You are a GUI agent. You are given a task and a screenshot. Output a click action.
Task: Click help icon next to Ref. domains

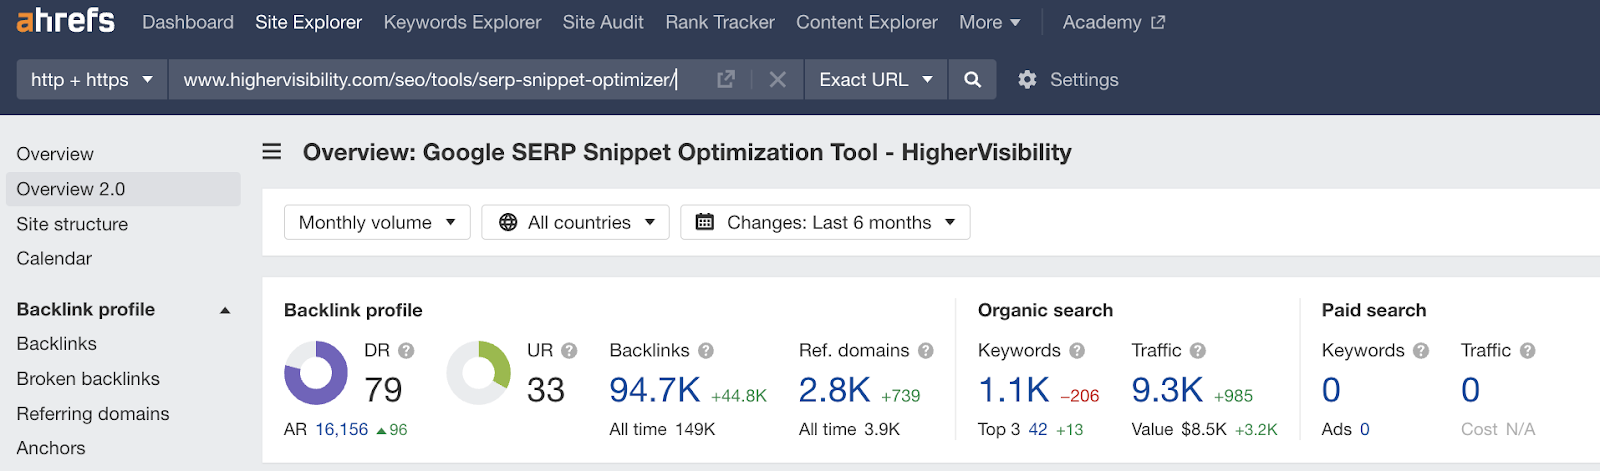(x=926, y=351)
